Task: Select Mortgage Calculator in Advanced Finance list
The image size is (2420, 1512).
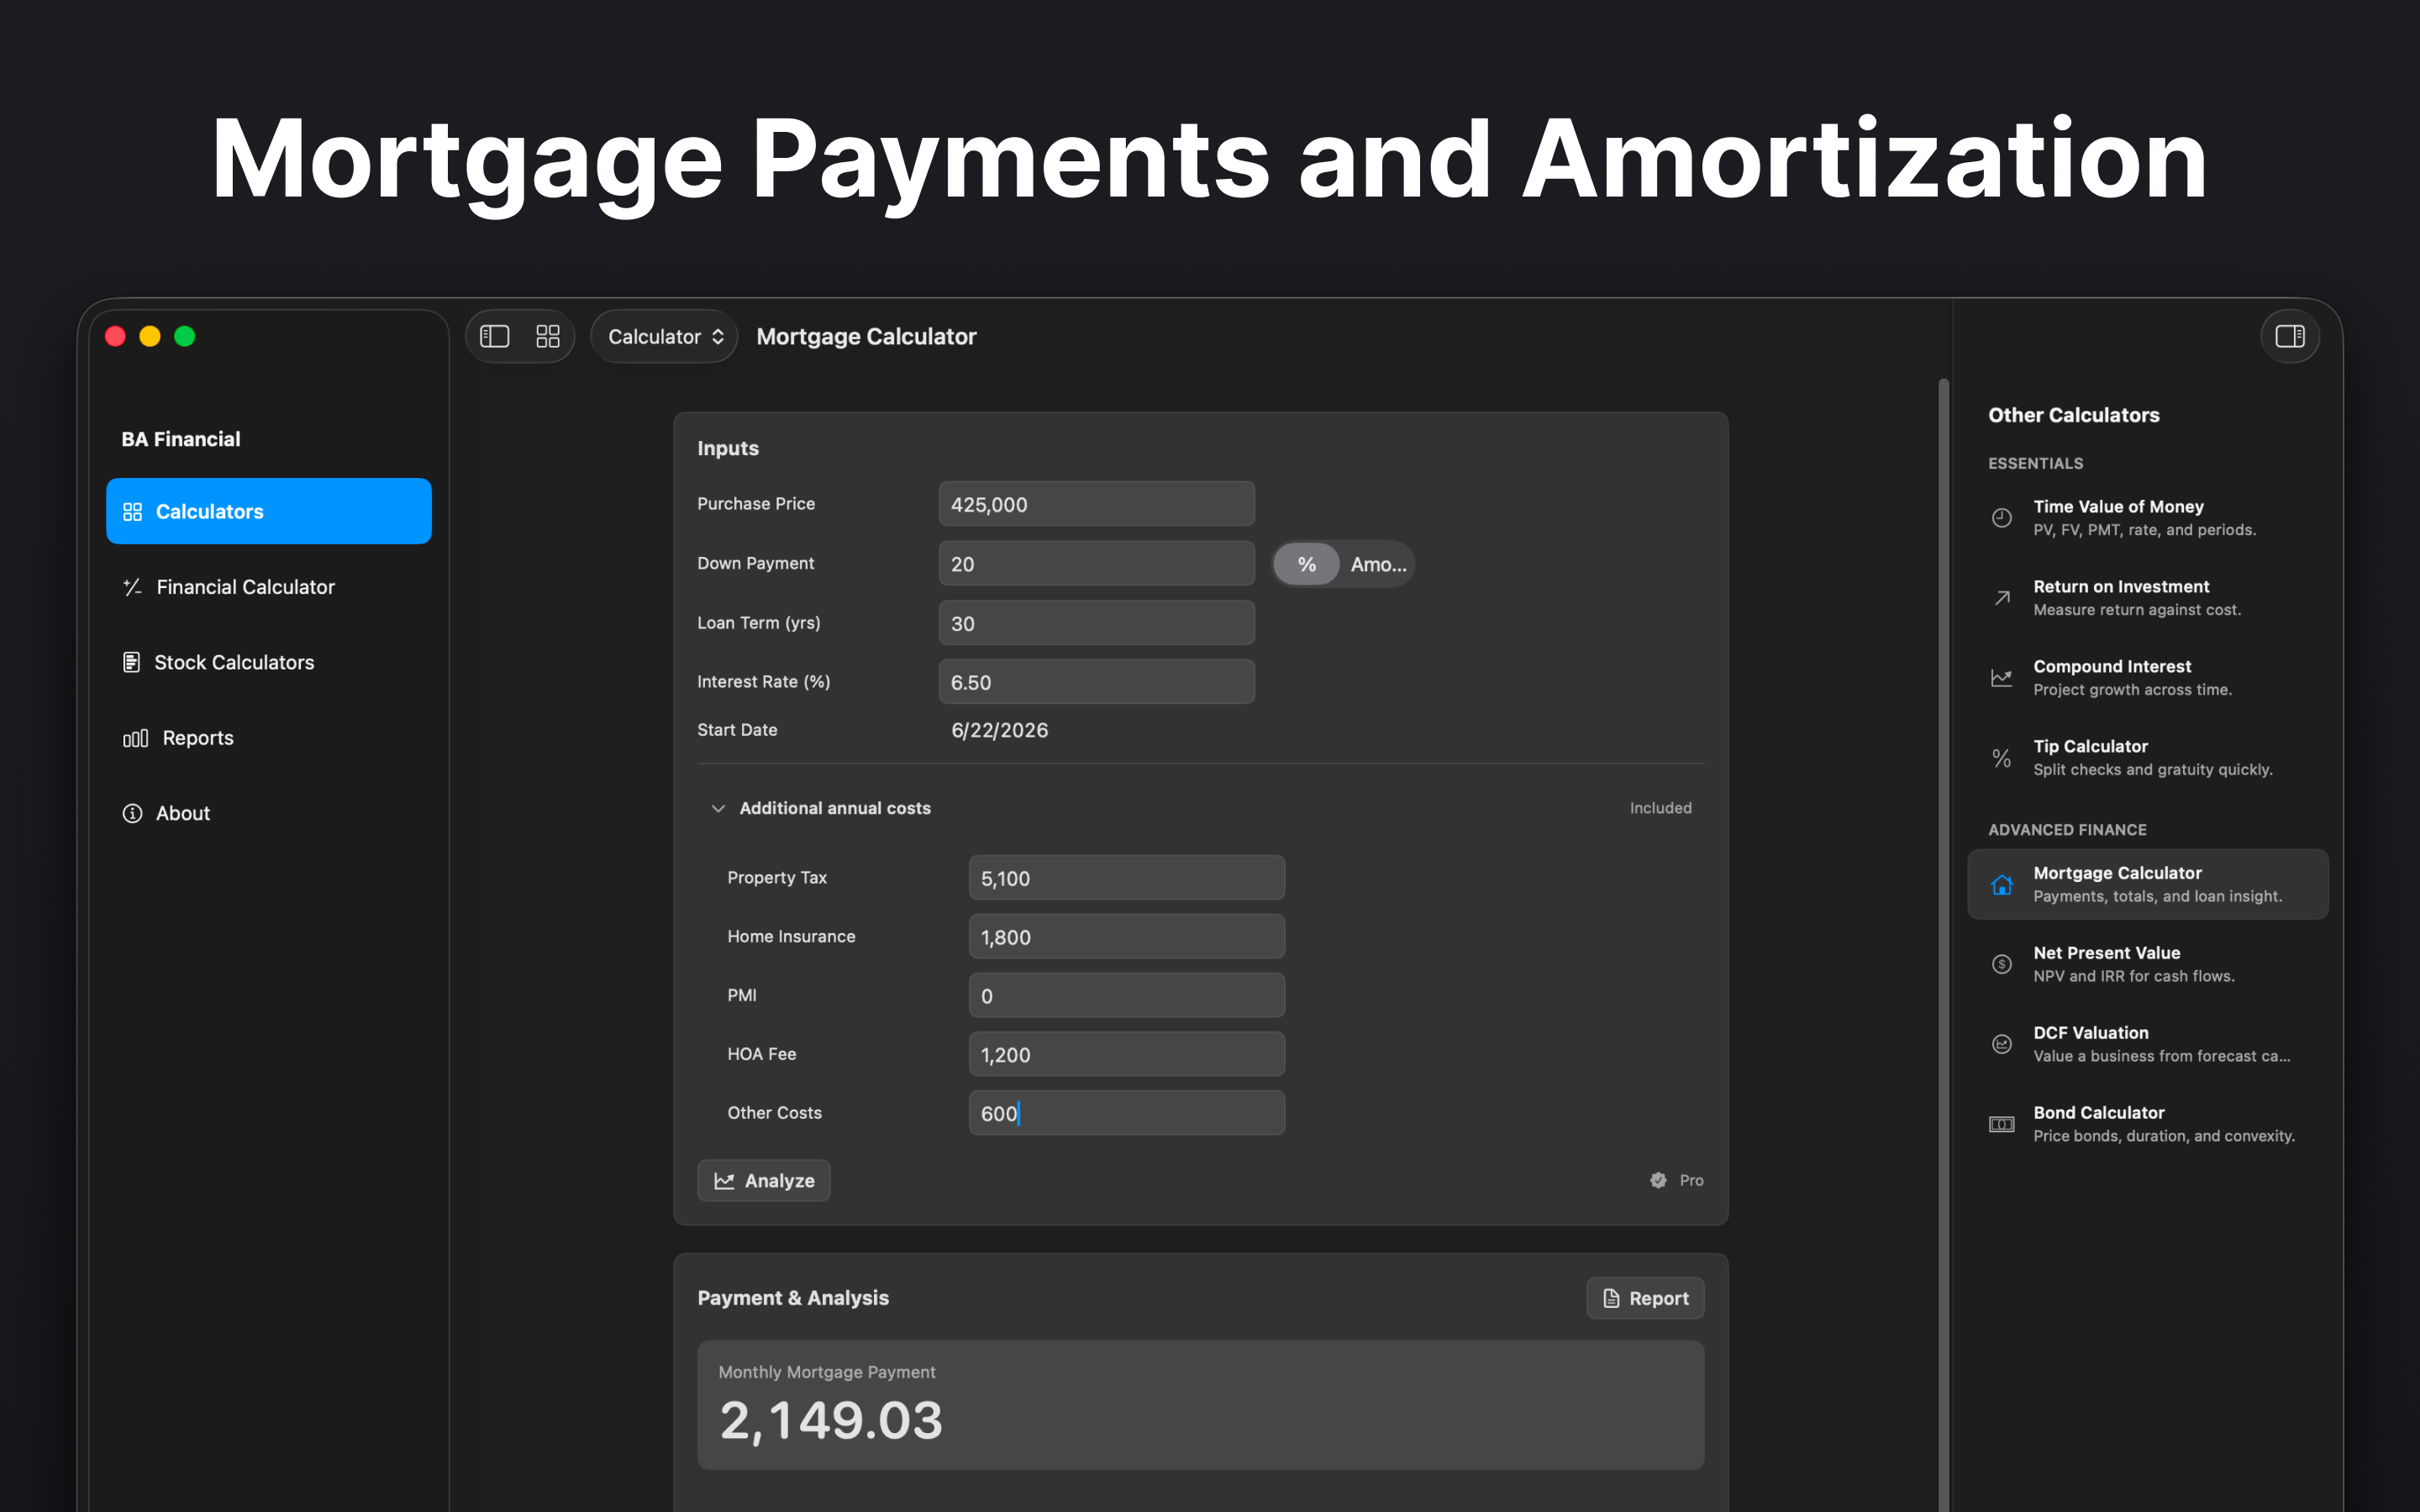Action: 2148,884
